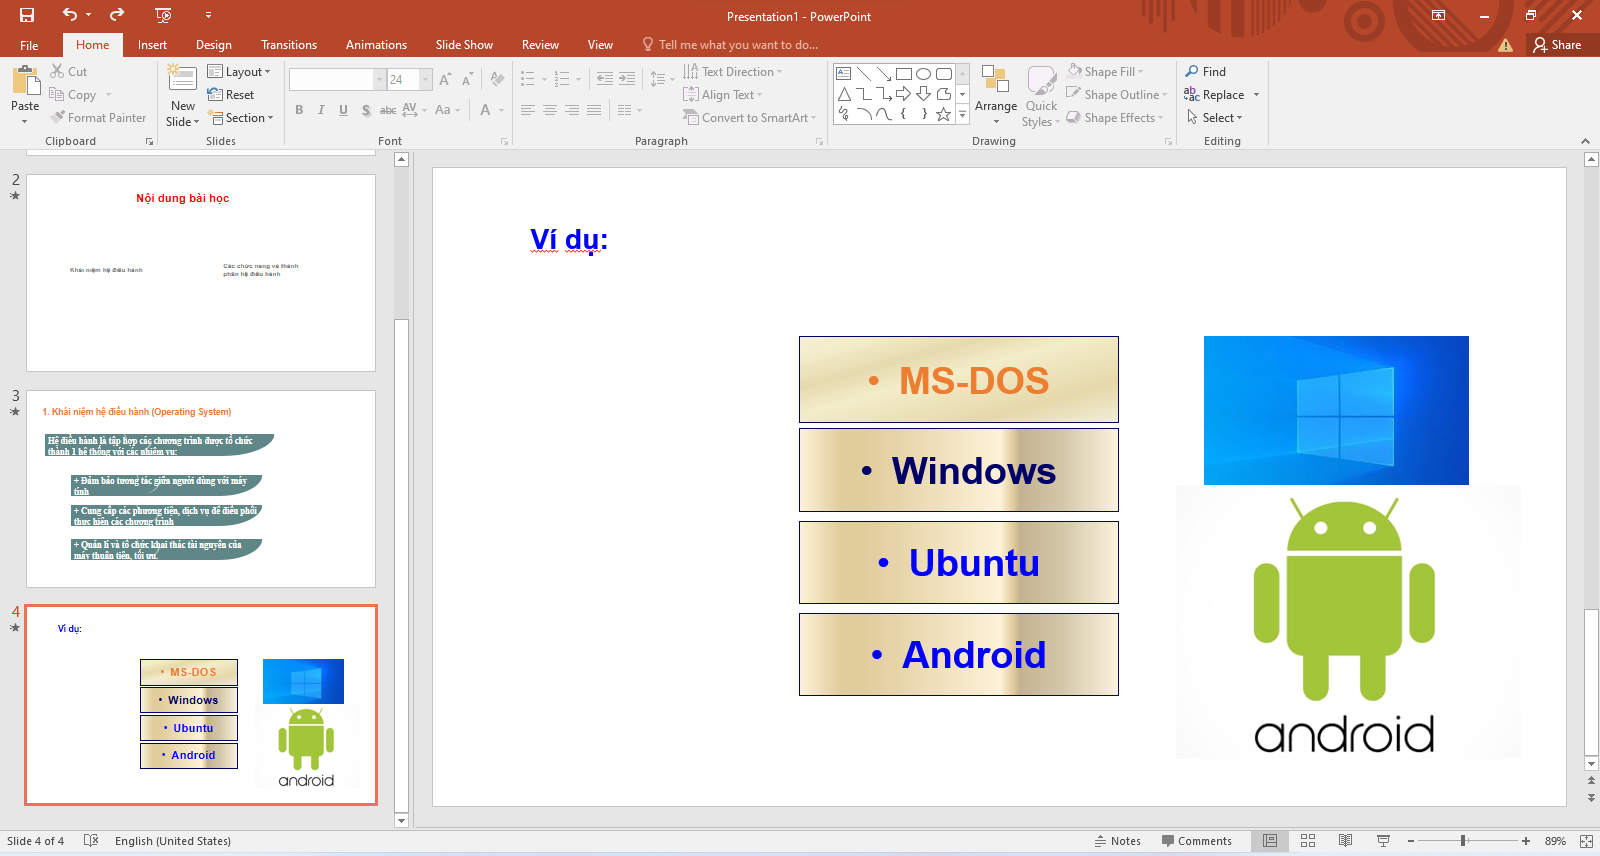The height and width of the screenshot is (856, 1600).
Task: Click the Share button
Action: (1558, 45)
